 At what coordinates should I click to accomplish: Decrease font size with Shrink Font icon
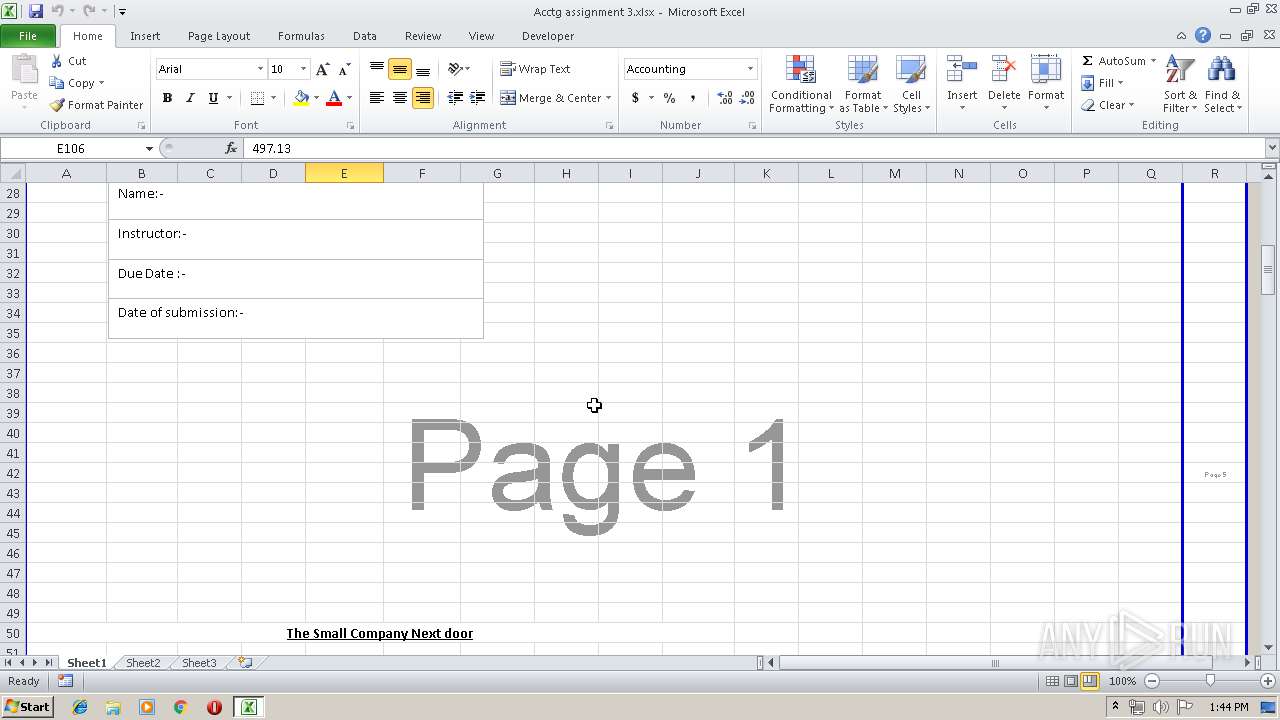point(344,69)
